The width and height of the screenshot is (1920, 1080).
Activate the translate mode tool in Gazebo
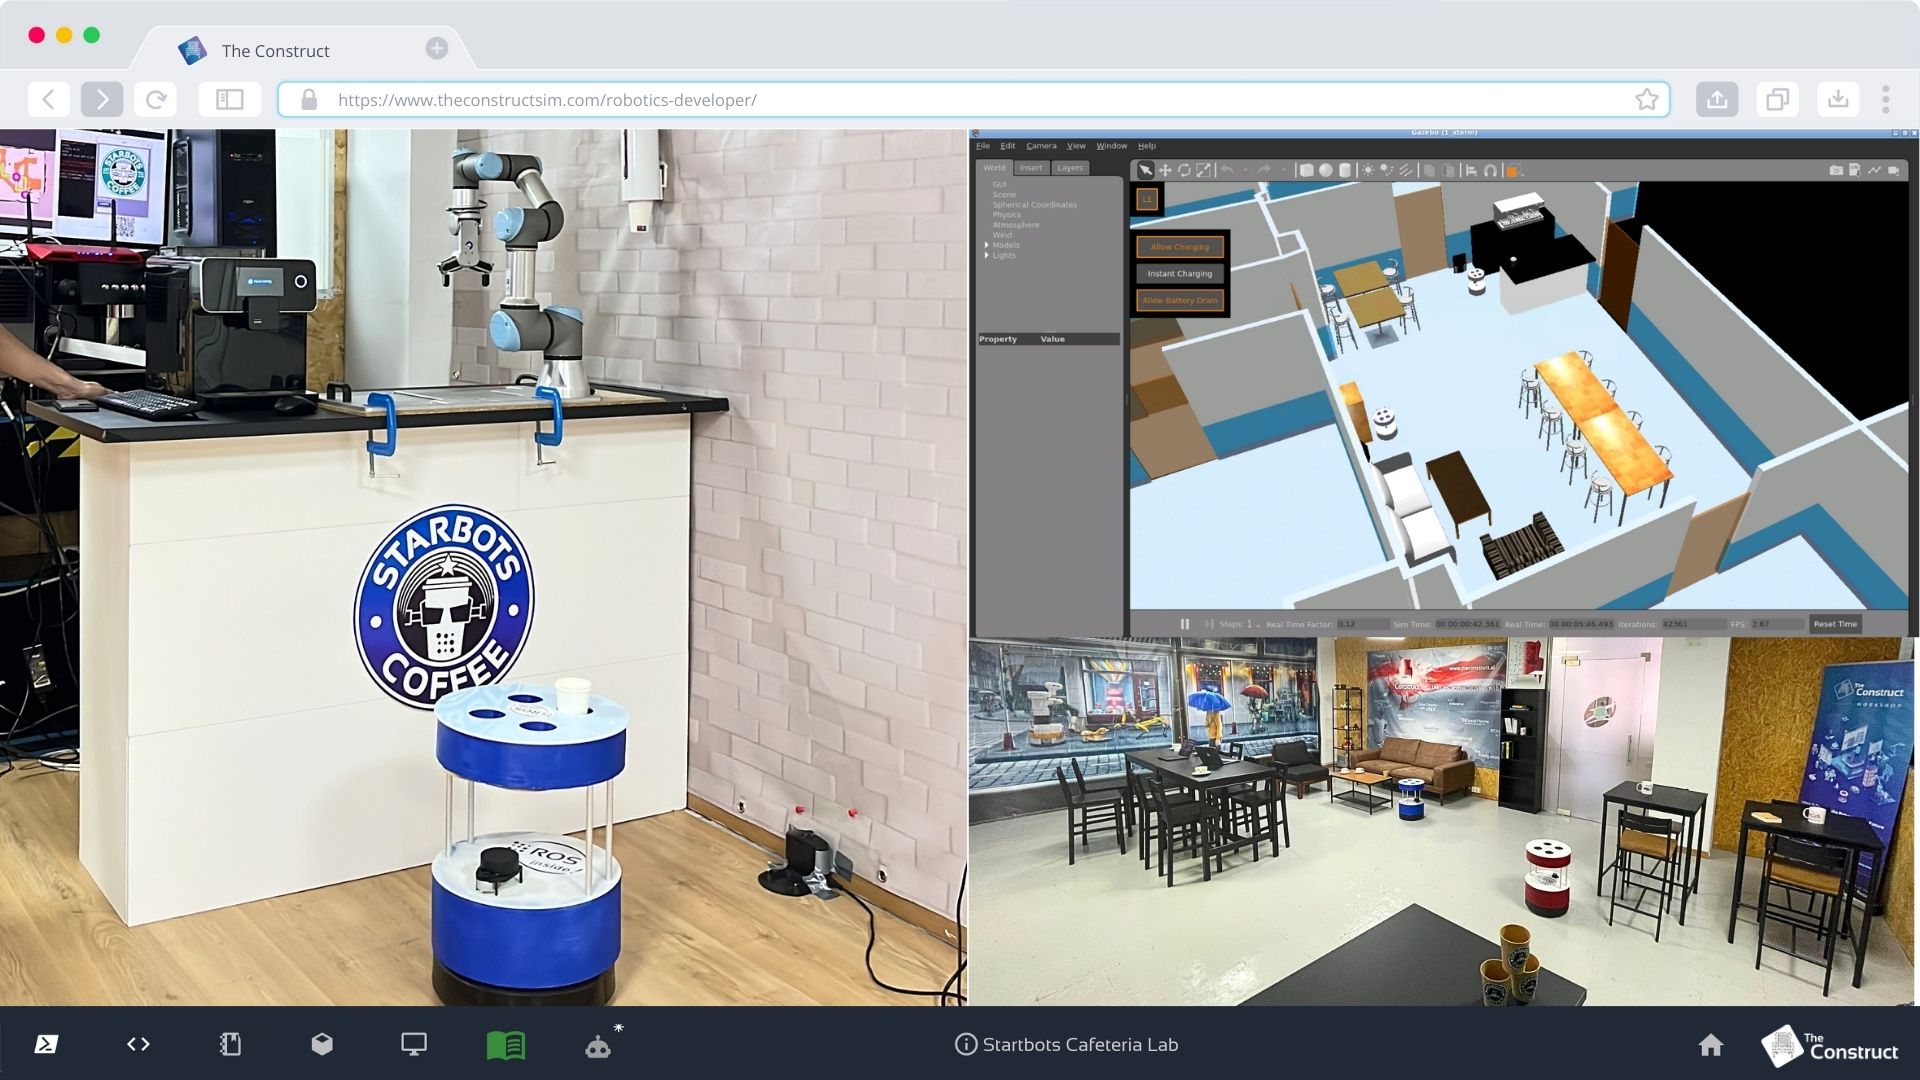[x=1165, y=170]
